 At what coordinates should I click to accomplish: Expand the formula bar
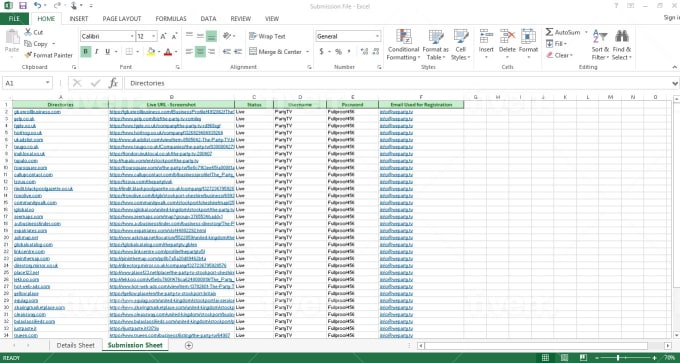pyautogui.click(x=675, y=83)
